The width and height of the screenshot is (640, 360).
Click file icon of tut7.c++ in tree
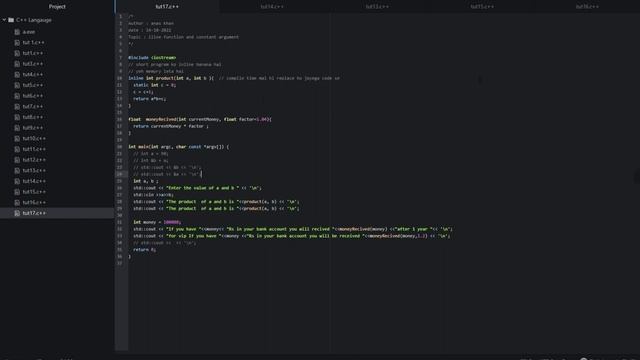(17, 106)
